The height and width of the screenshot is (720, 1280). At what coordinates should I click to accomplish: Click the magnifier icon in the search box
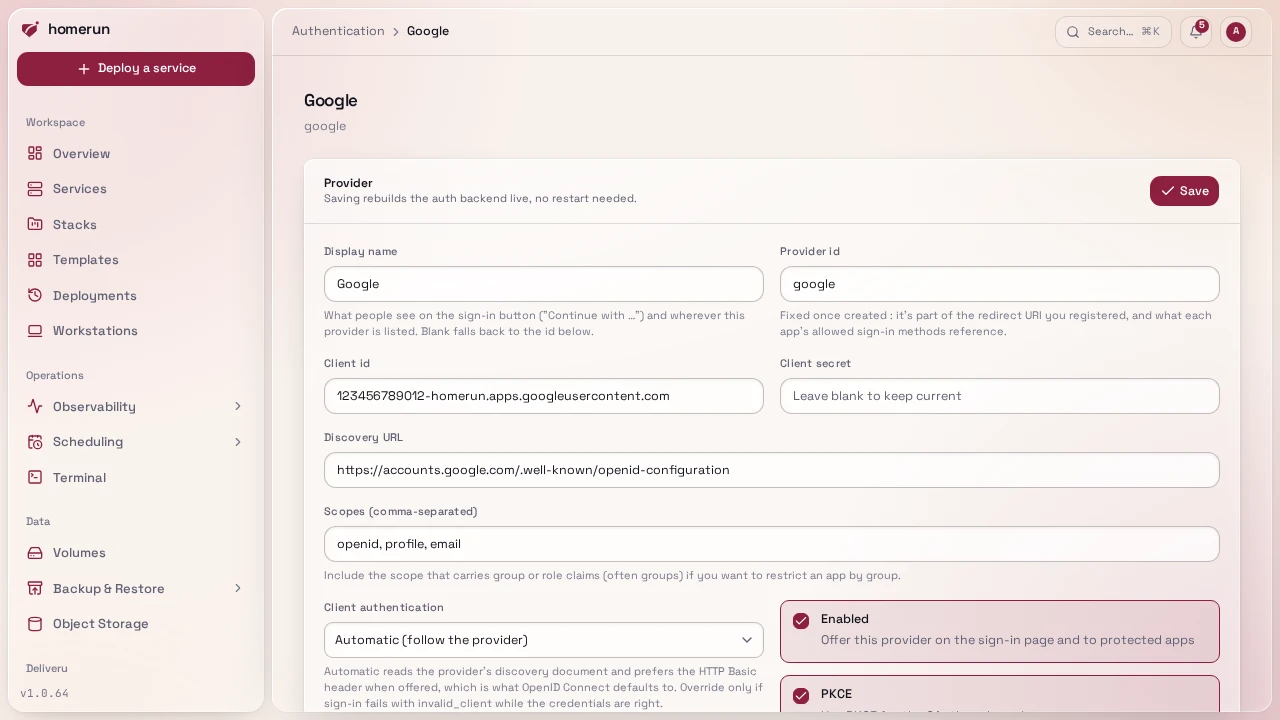pos(1073,32)
